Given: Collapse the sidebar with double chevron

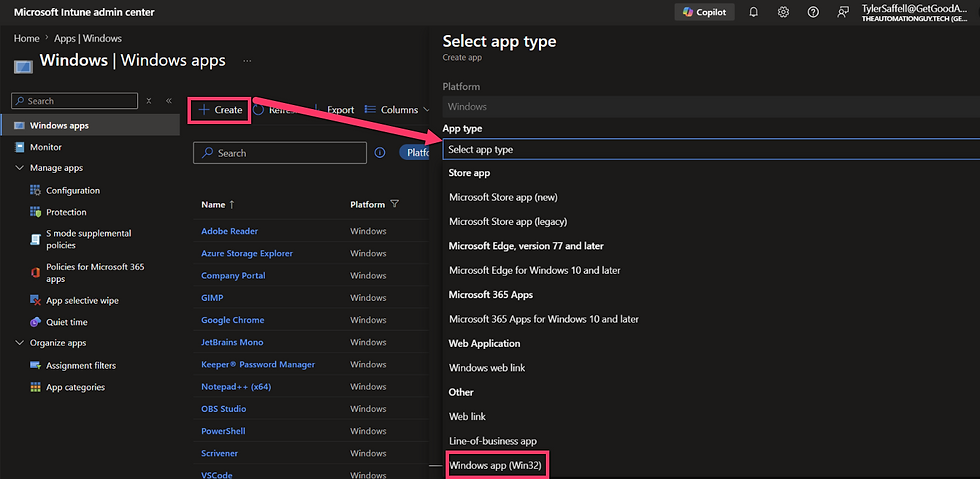Looking at the screenshot, I should pos(169,101).
